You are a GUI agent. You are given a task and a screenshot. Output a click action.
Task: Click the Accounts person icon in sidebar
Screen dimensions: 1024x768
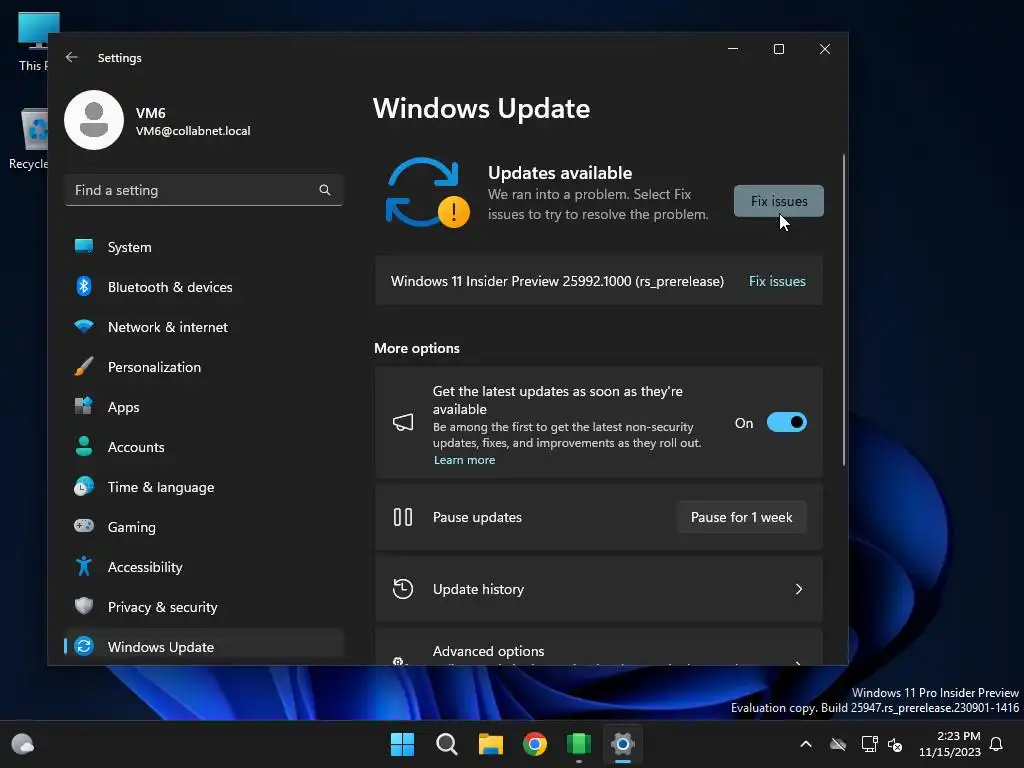(84, 446)
